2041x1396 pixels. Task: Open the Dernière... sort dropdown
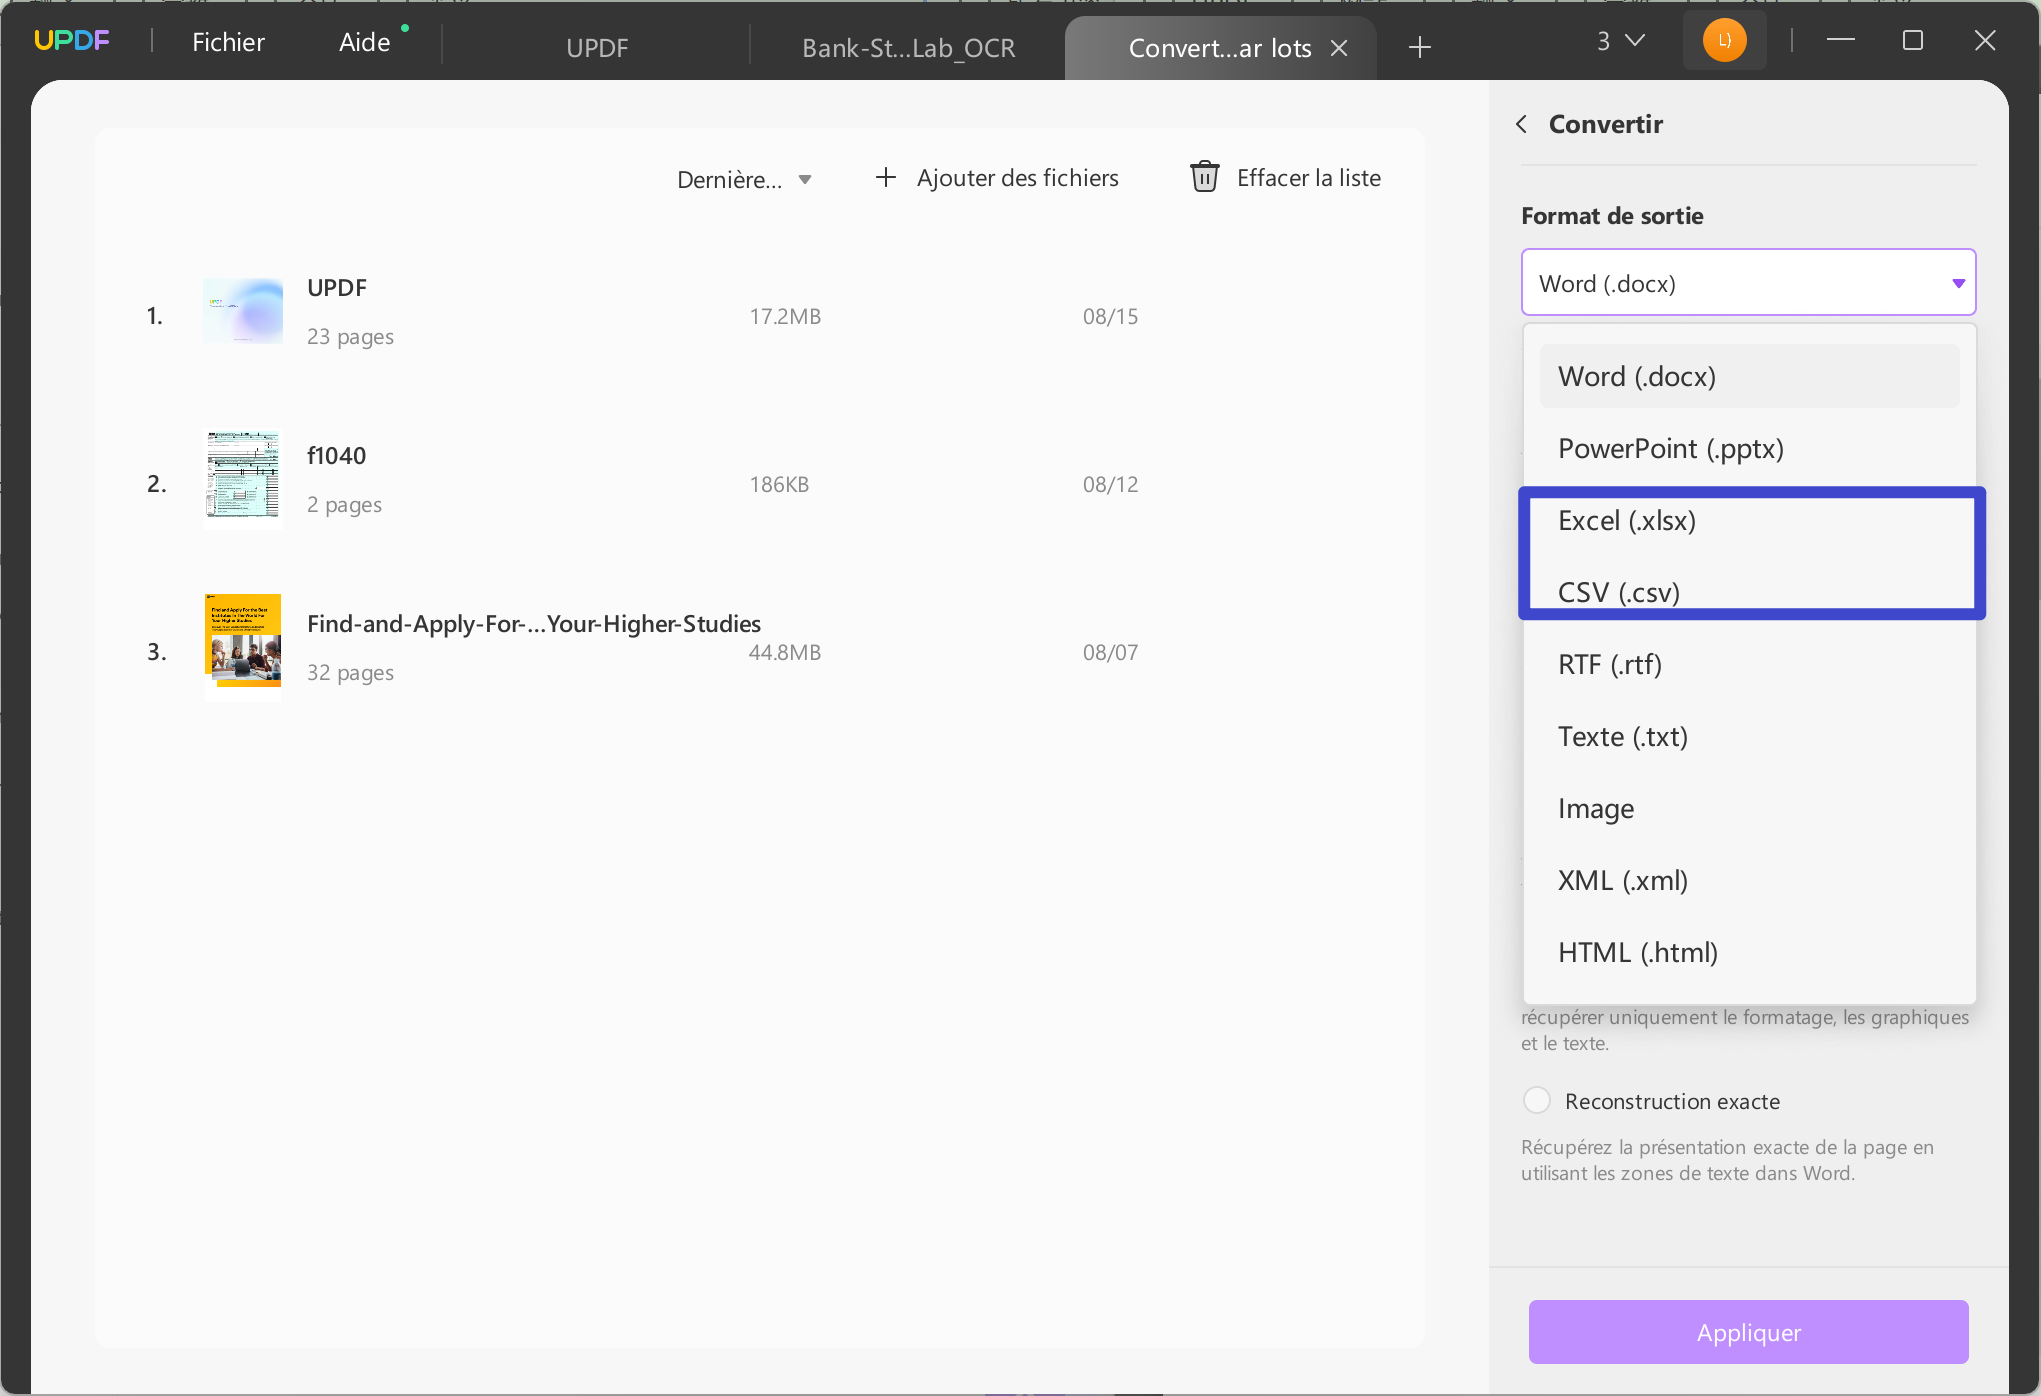(x=744, y=180)
